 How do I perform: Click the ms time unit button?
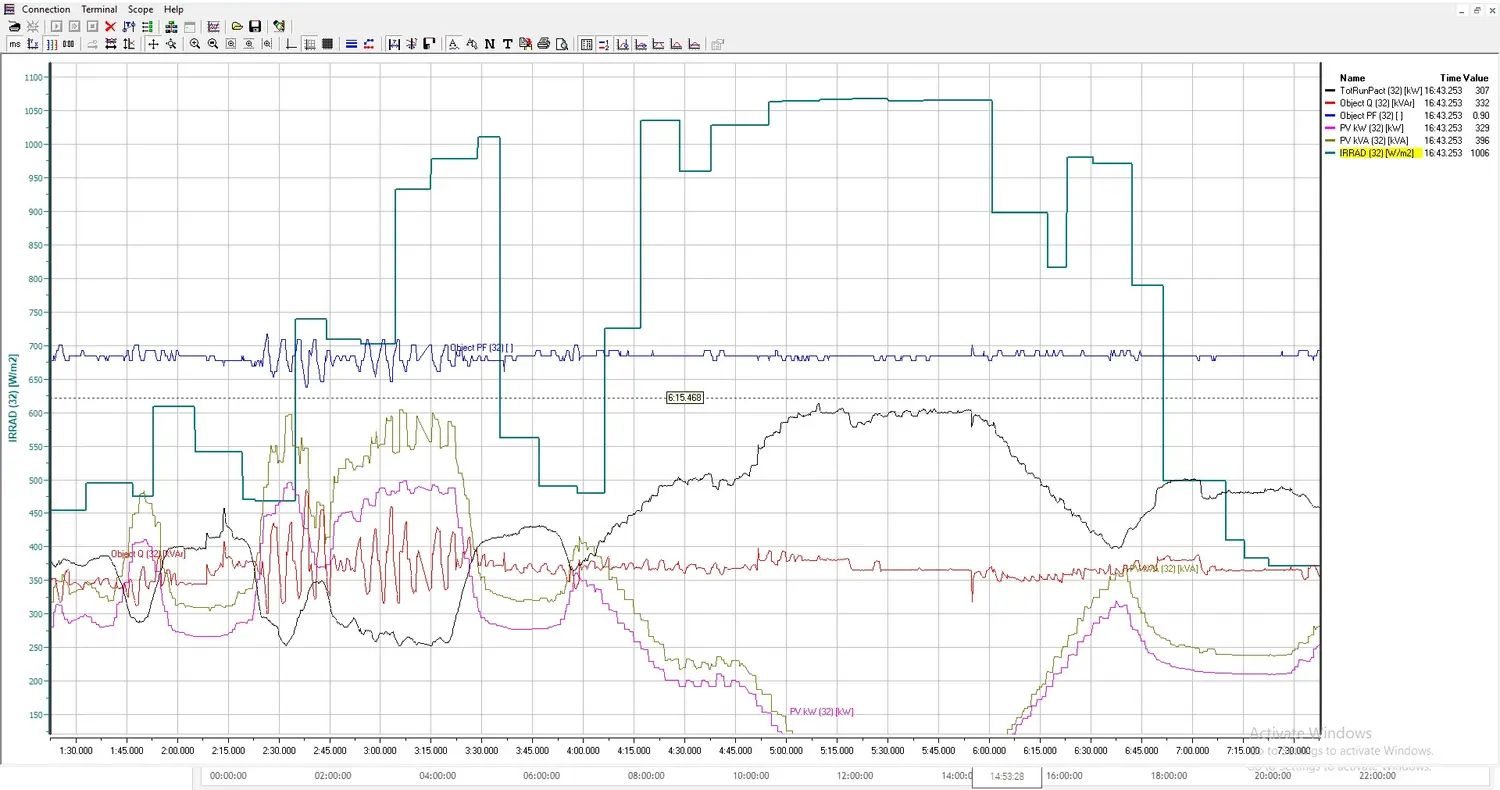(x=15, y=44)
